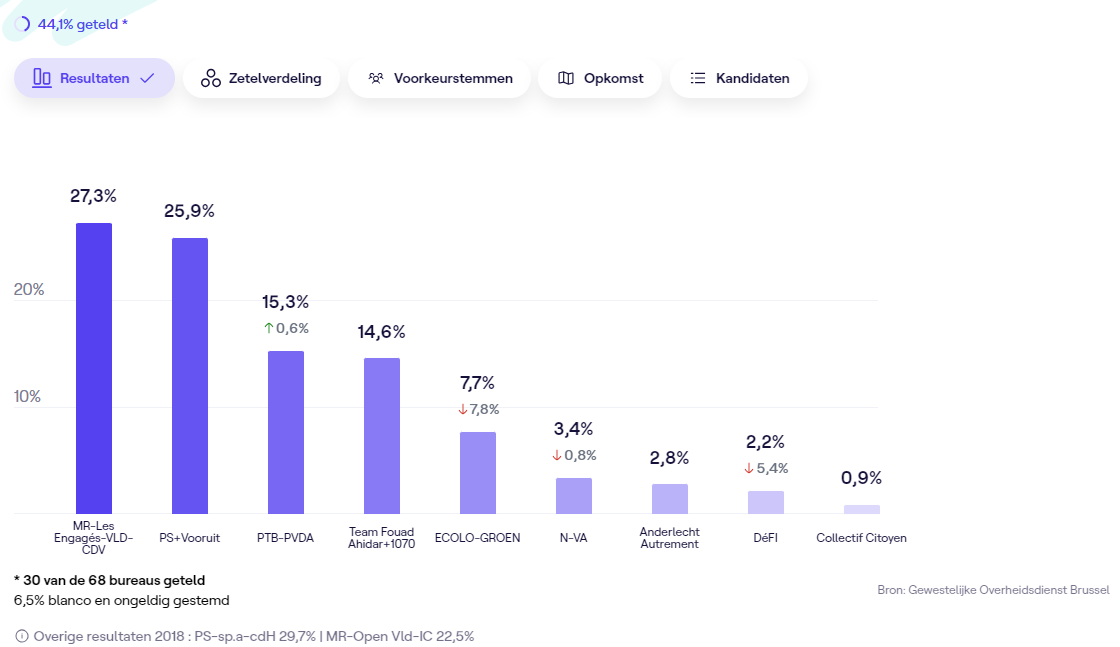Click the map icon in Opkomst tab
The width and height of the screenshot is (1120, 647).
point(566,78)
